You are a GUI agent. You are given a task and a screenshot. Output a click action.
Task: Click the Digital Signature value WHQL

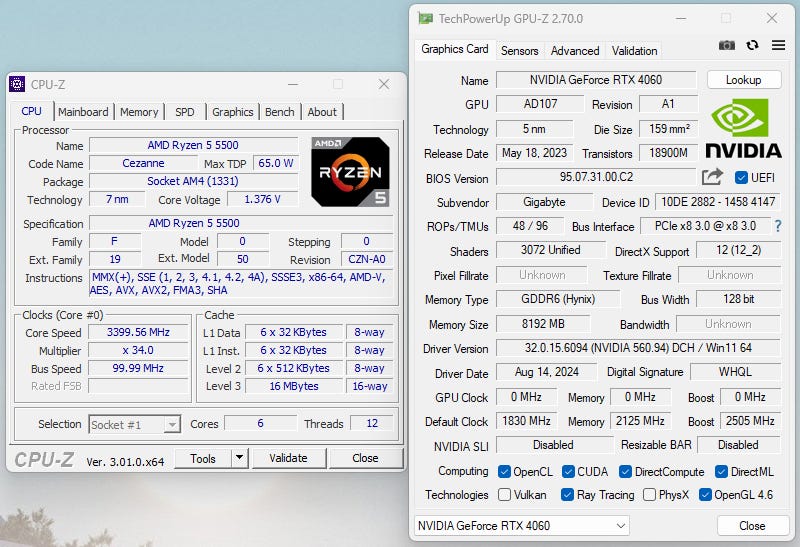(735, 372)
